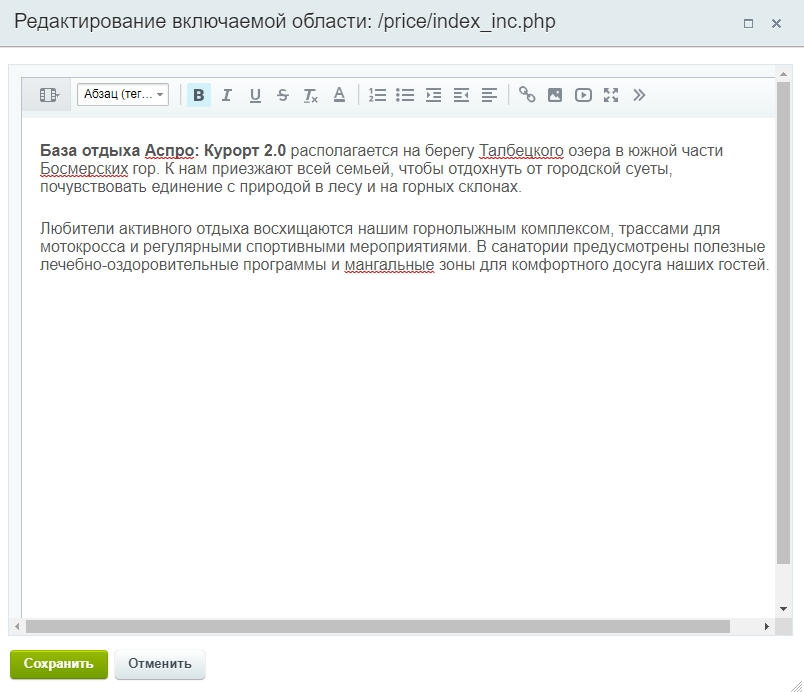Image resolution: width=804 pixels, height=692 pixels.
Task: Toggle italic formatting
Action: tap(227, 95)
